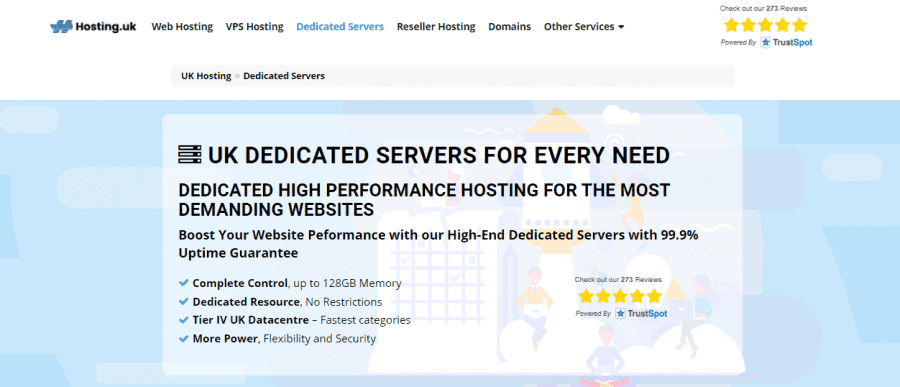
Task: Go to UK Hosting breadcrumb link
Action: tap(206, 76)
